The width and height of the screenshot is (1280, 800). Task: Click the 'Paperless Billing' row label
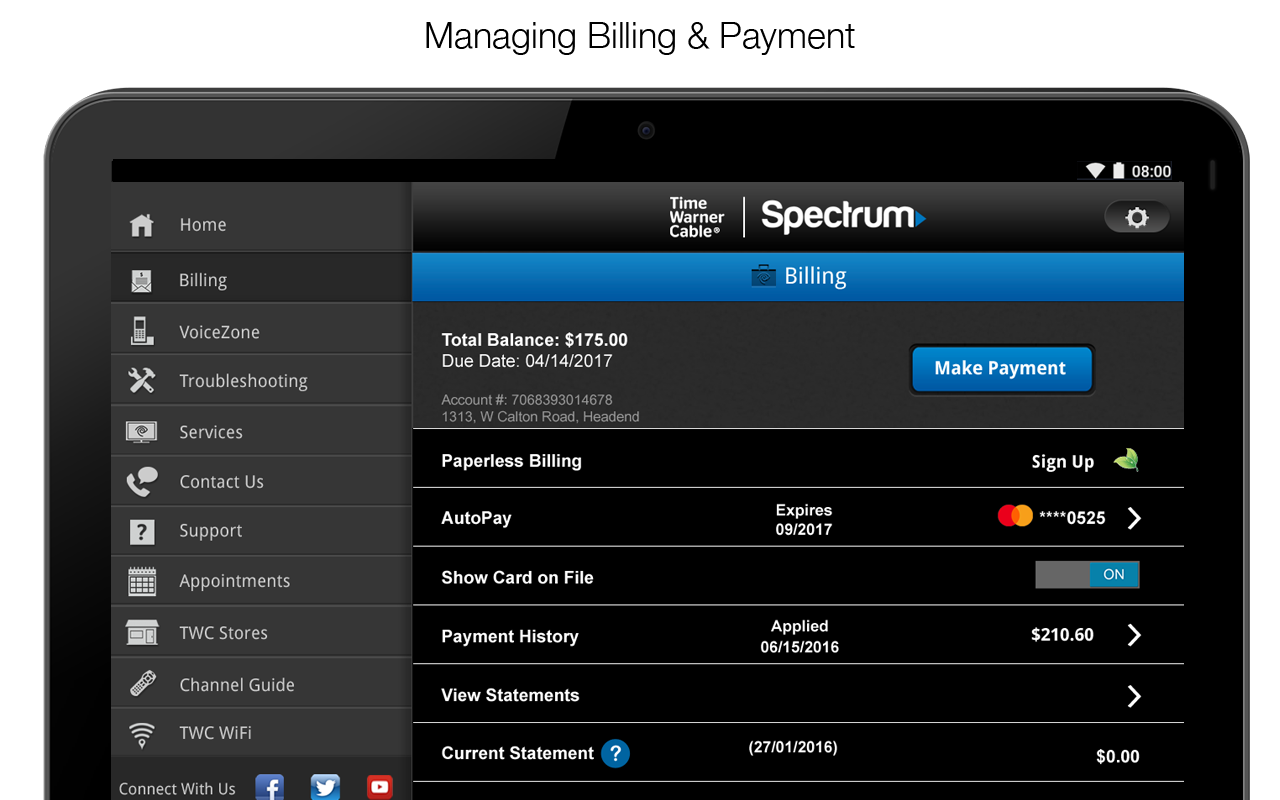click(512, 461)
